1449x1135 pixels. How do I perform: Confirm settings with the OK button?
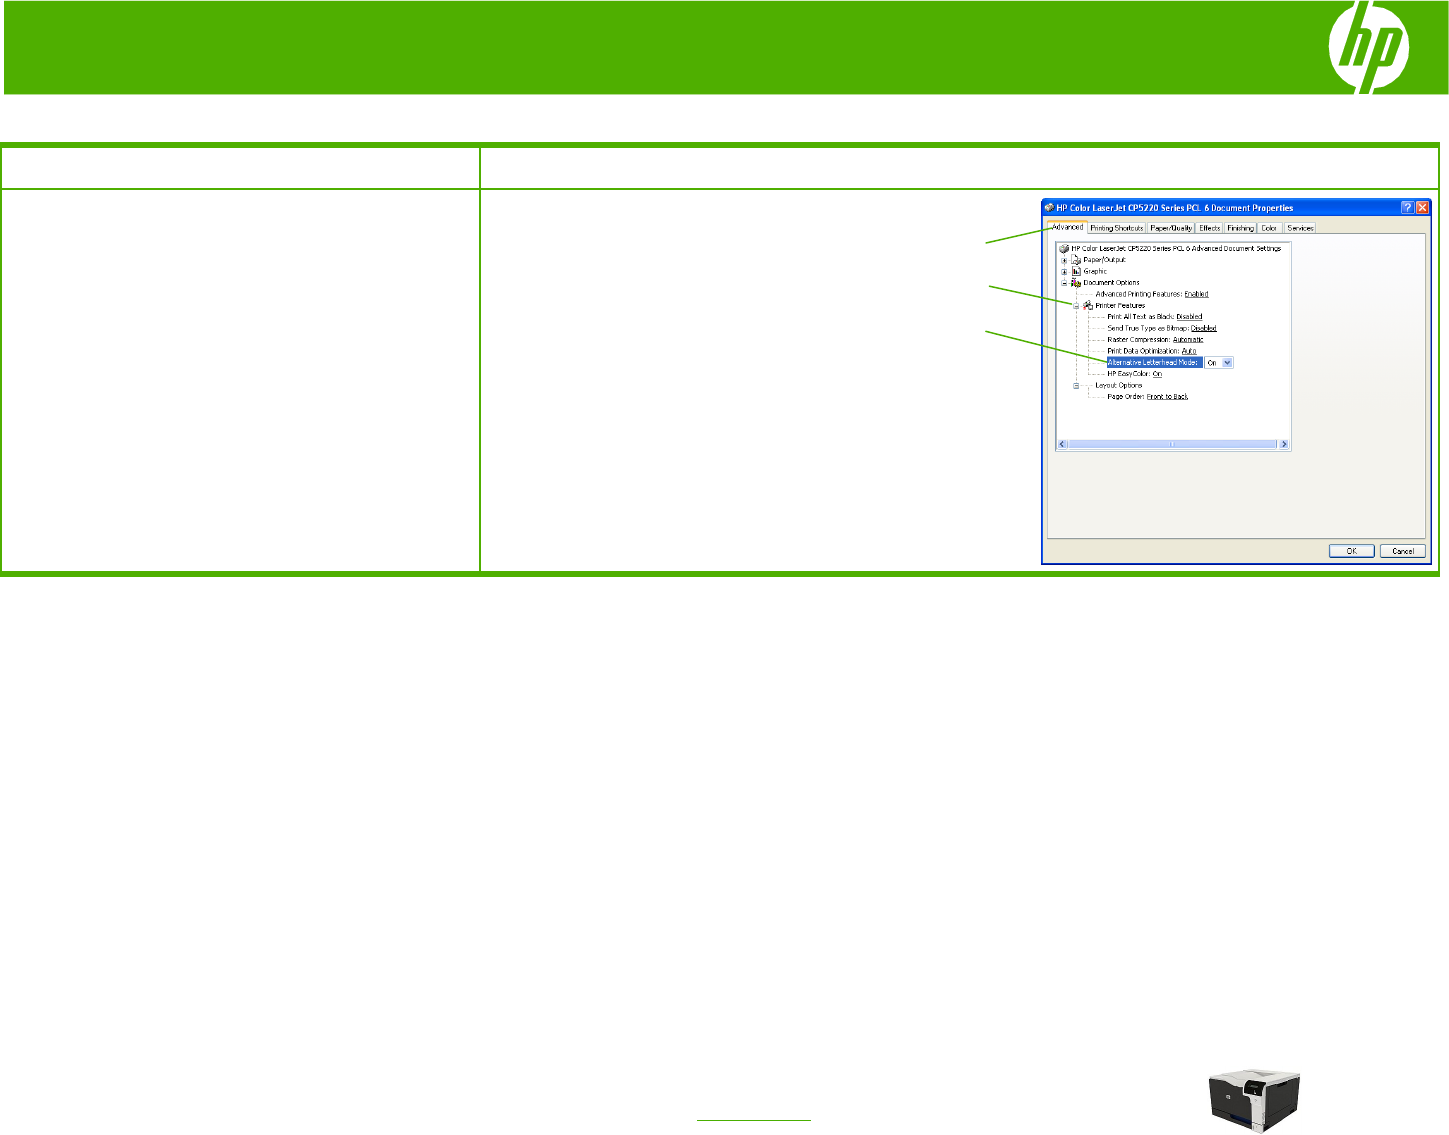coord(1352,551)
